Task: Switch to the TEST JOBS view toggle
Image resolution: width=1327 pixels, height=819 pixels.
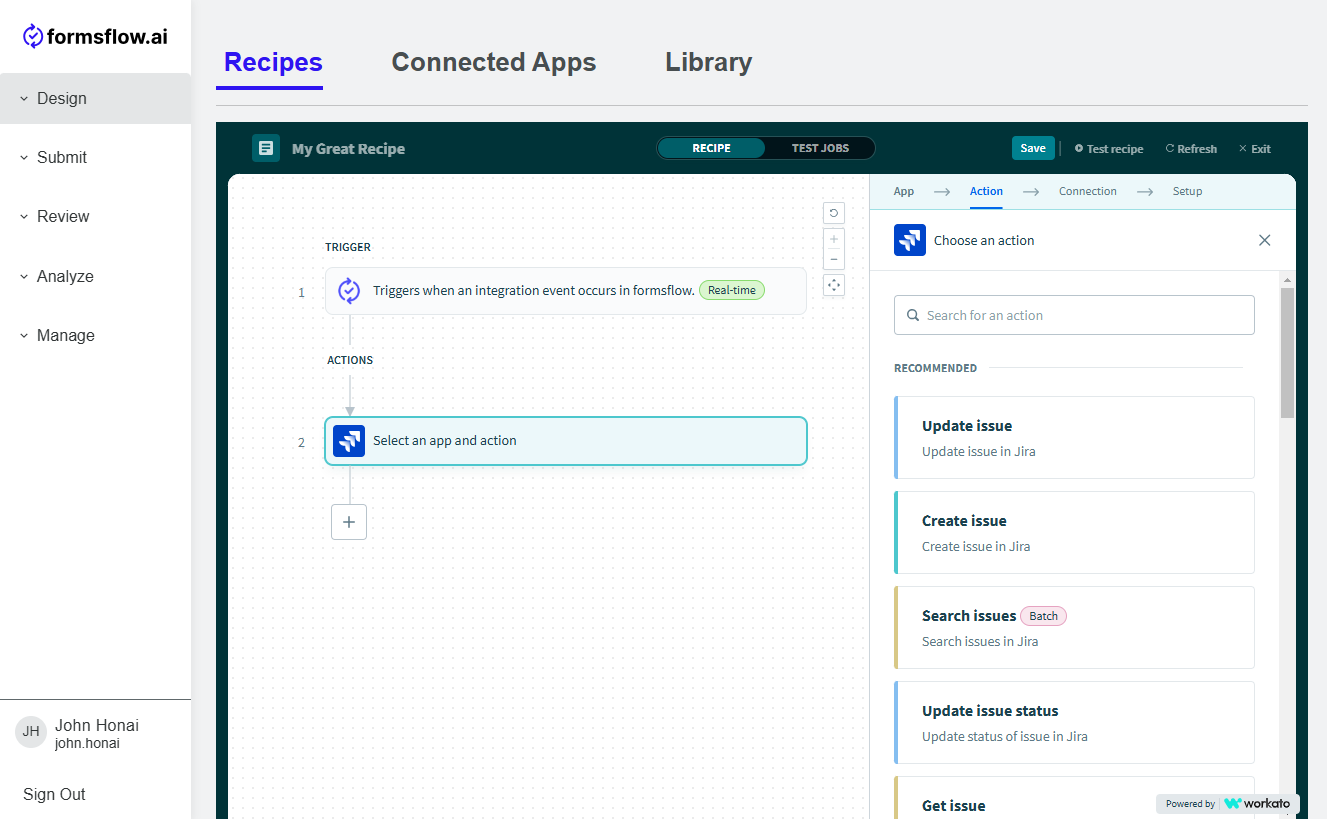Action: click(x=820, y=148)
